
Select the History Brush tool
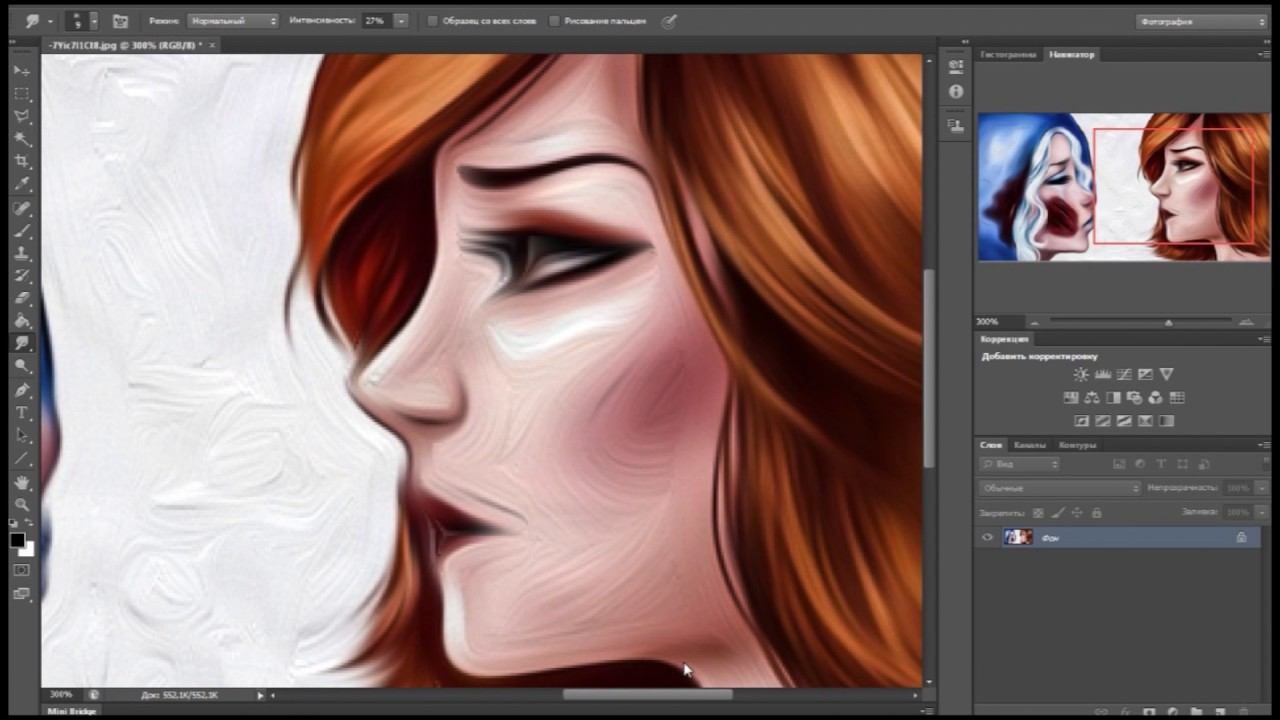pyautogui.click(x=22, y=276)
